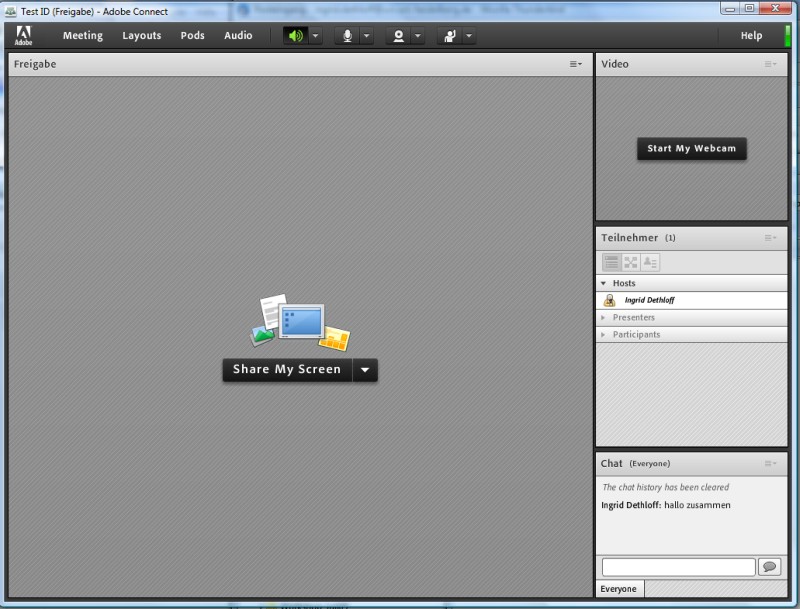
Task: Open the Share My Screen dropdown arrow
Action: 365,370
